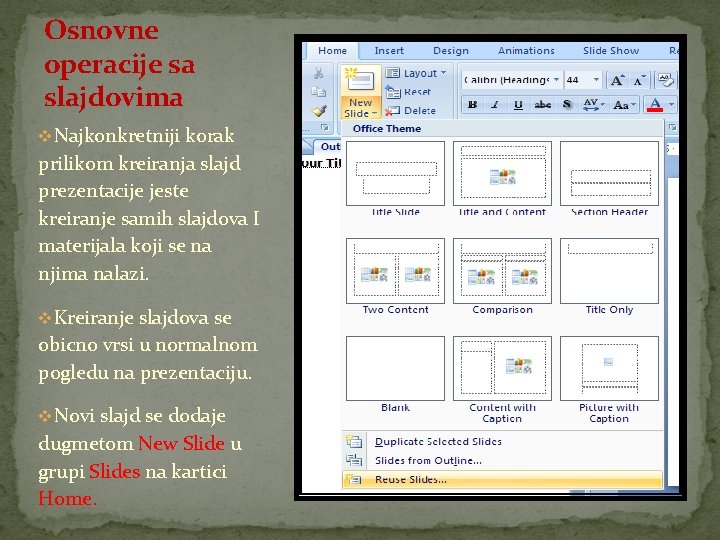Choose Duplicate Selected Slides menu entry
The height and width of the screenshot is (540, 720).
(503, 441)
